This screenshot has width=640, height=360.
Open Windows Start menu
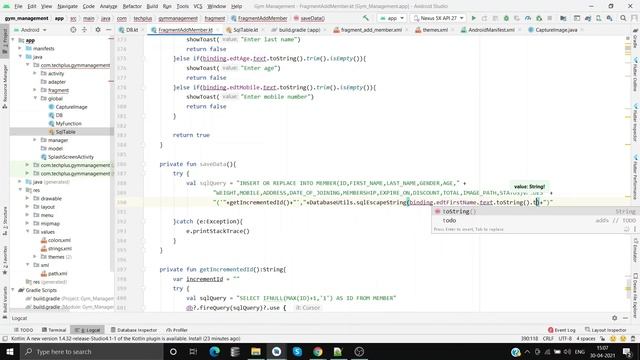(9, 351)
